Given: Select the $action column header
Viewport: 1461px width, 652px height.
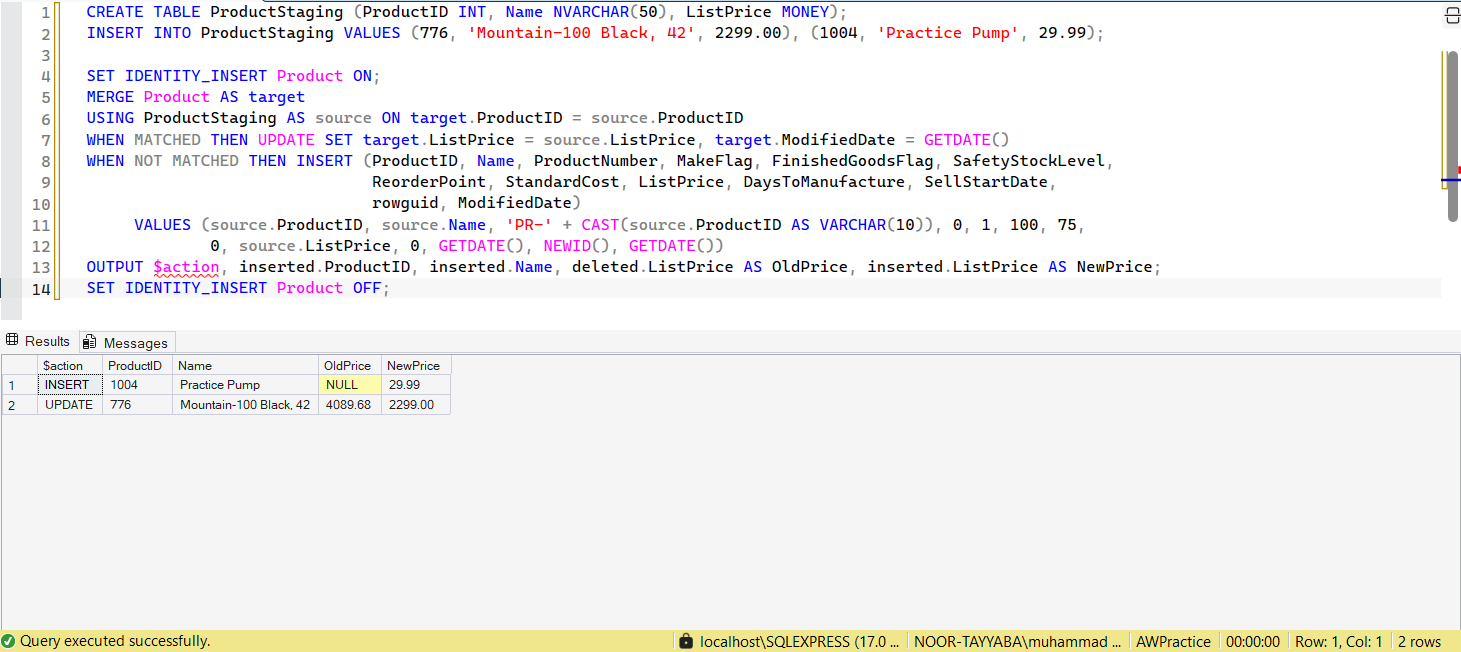Looking at the screenshot, I should [70, 365].
